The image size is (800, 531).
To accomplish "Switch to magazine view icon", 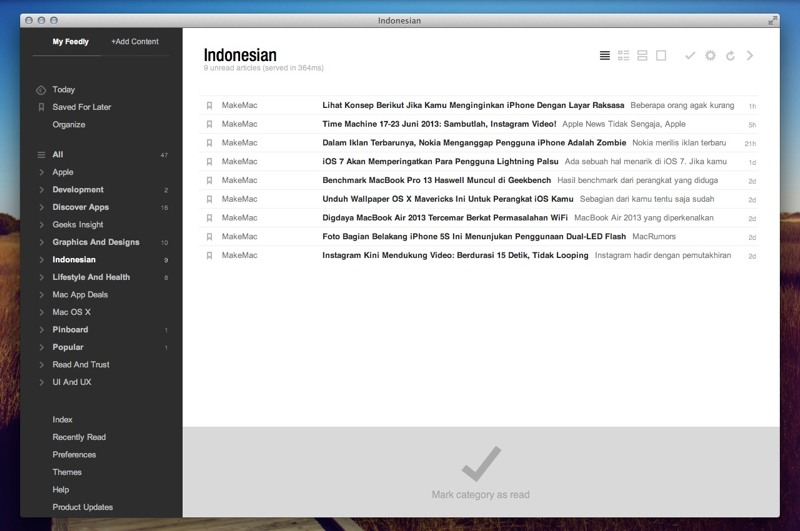I will click(x=623, y=56).
